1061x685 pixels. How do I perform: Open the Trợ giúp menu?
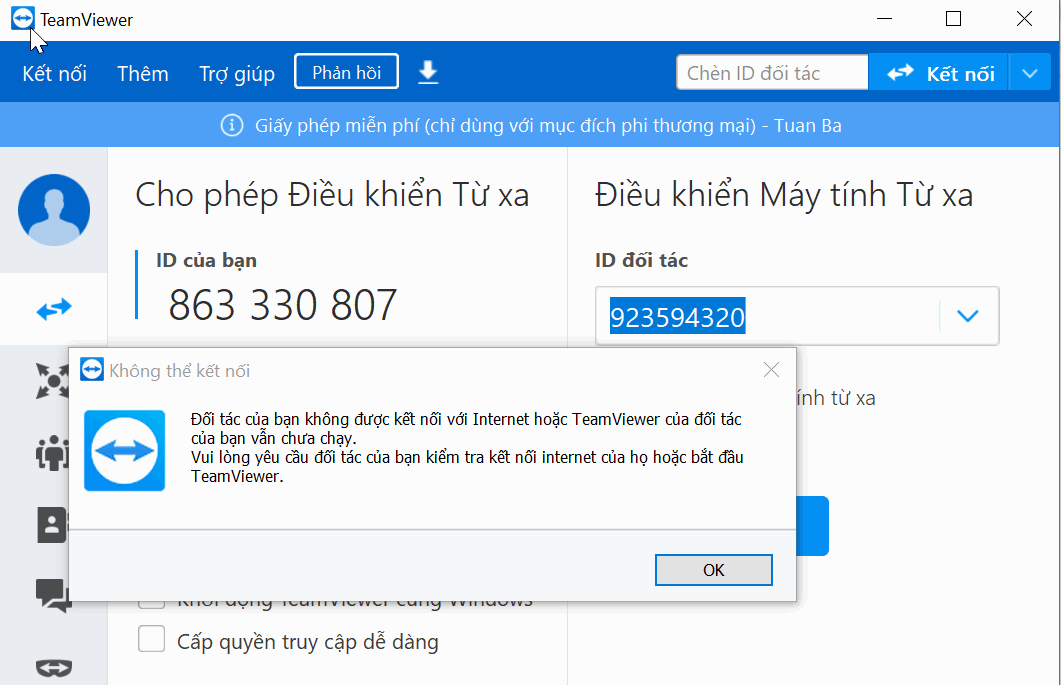tap(237, 73)
